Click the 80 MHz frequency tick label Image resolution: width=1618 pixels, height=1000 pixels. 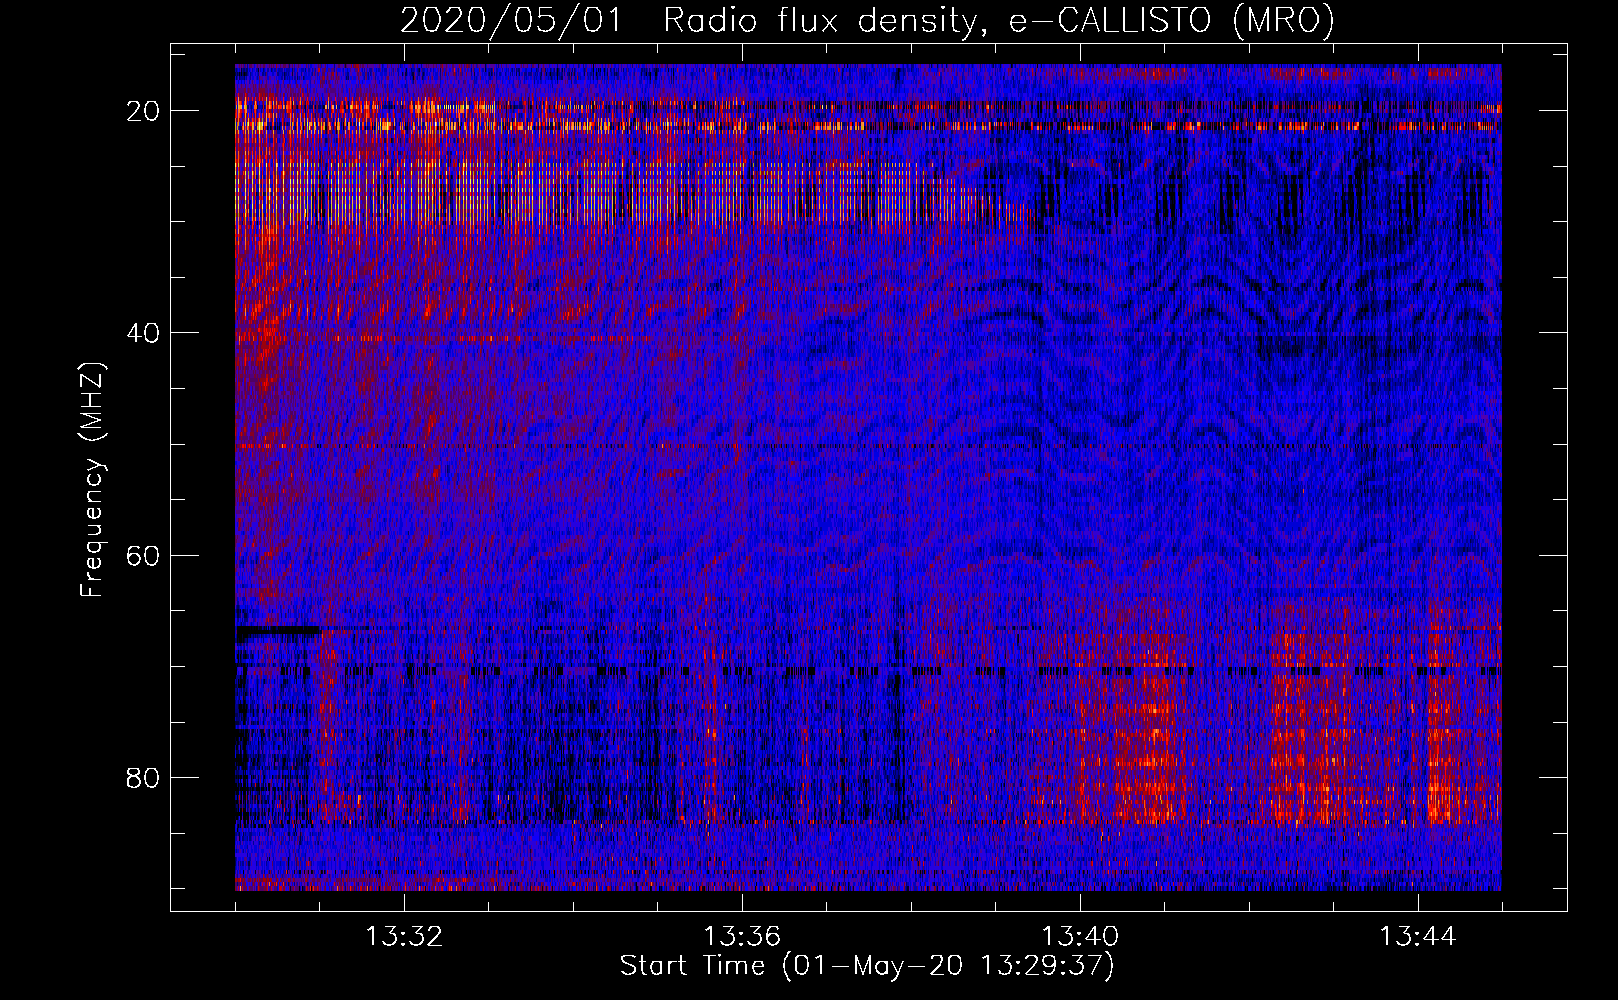tap(144, 777)
